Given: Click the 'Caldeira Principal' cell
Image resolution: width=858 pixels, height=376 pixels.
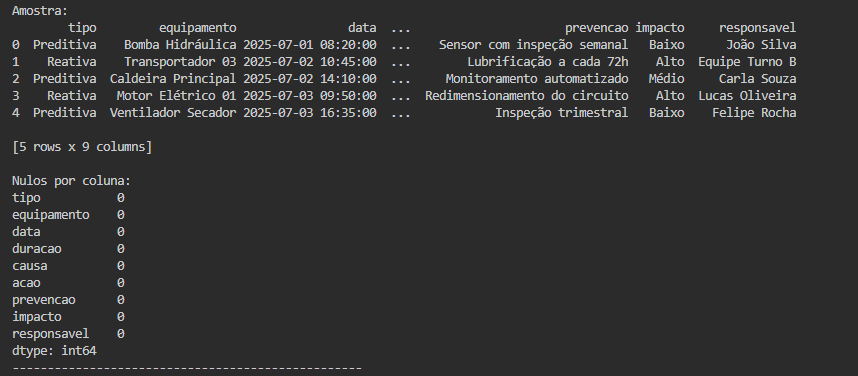Looking at the screenshot, I should [x=173, y=79].
